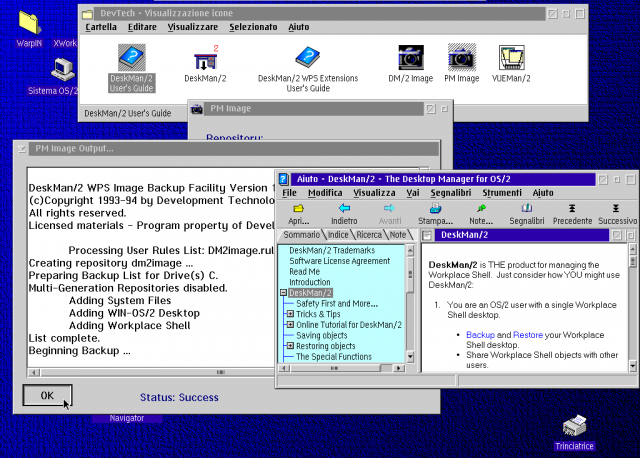Click PM Image Output horizontal scrollbar thumb
Screen dimensions: 640x458
220,372
